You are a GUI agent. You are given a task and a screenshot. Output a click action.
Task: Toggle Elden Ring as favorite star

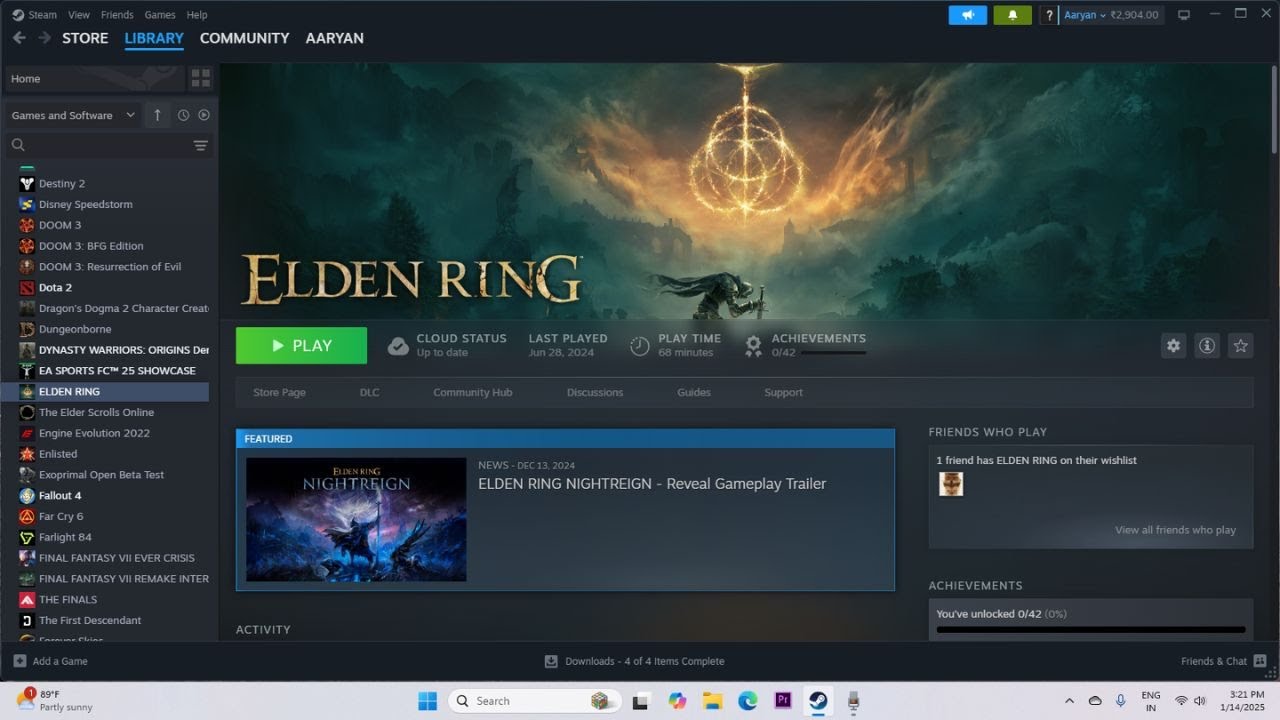tap(1241, 345)
